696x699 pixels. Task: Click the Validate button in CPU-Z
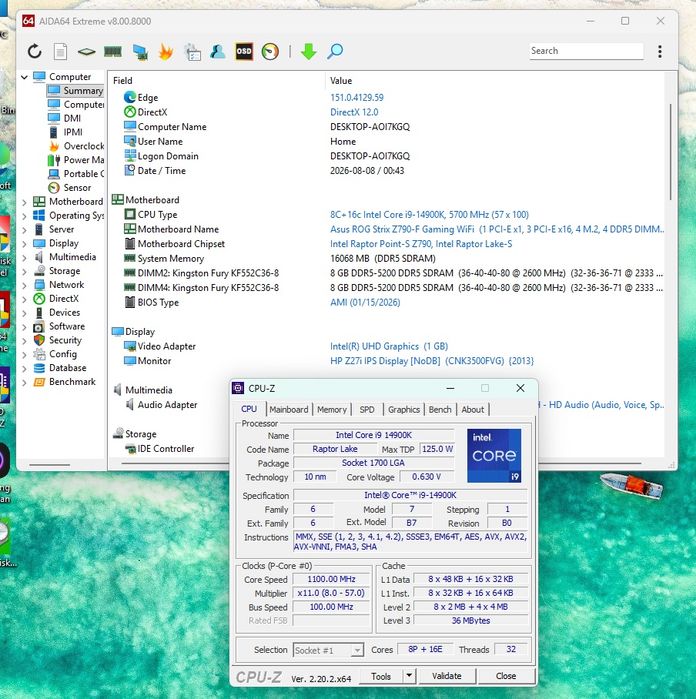click(x=447, y=676)
